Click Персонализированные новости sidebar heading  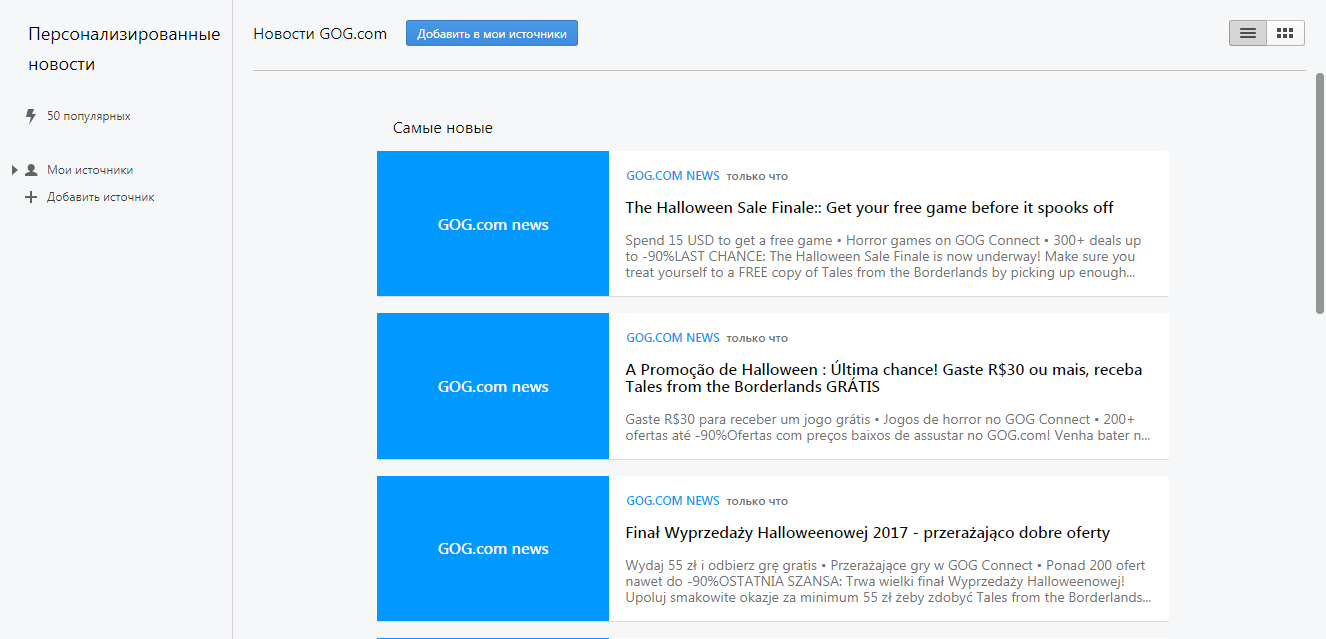124,49
